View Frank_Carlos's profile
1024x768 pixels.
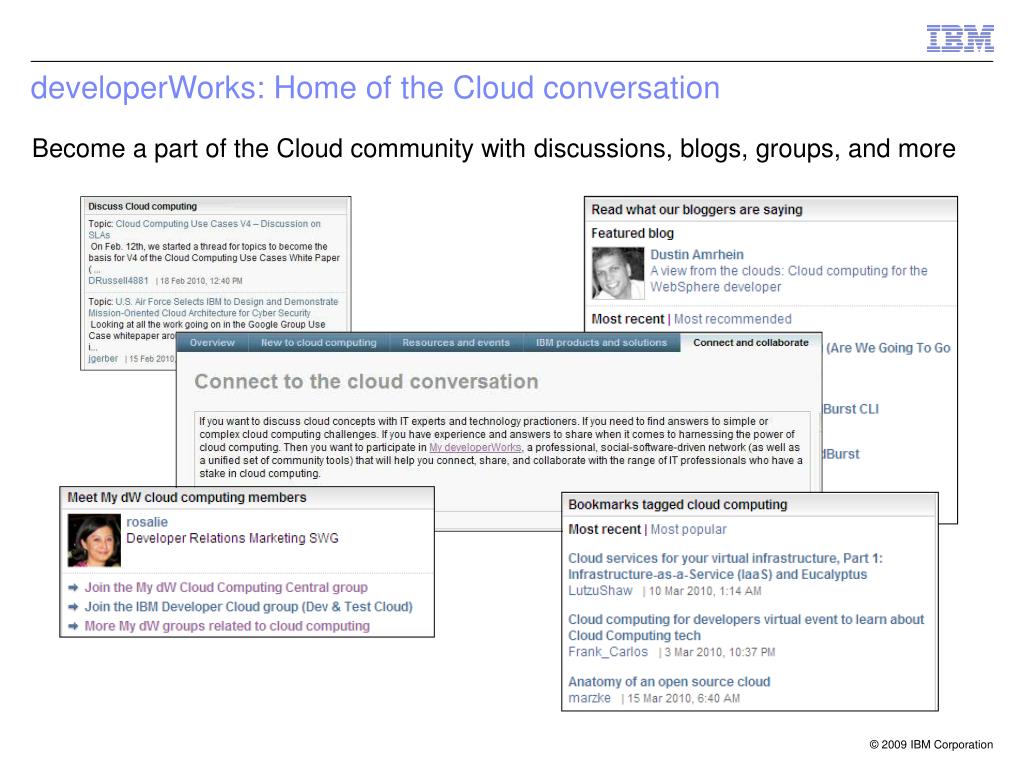[608, 652]
